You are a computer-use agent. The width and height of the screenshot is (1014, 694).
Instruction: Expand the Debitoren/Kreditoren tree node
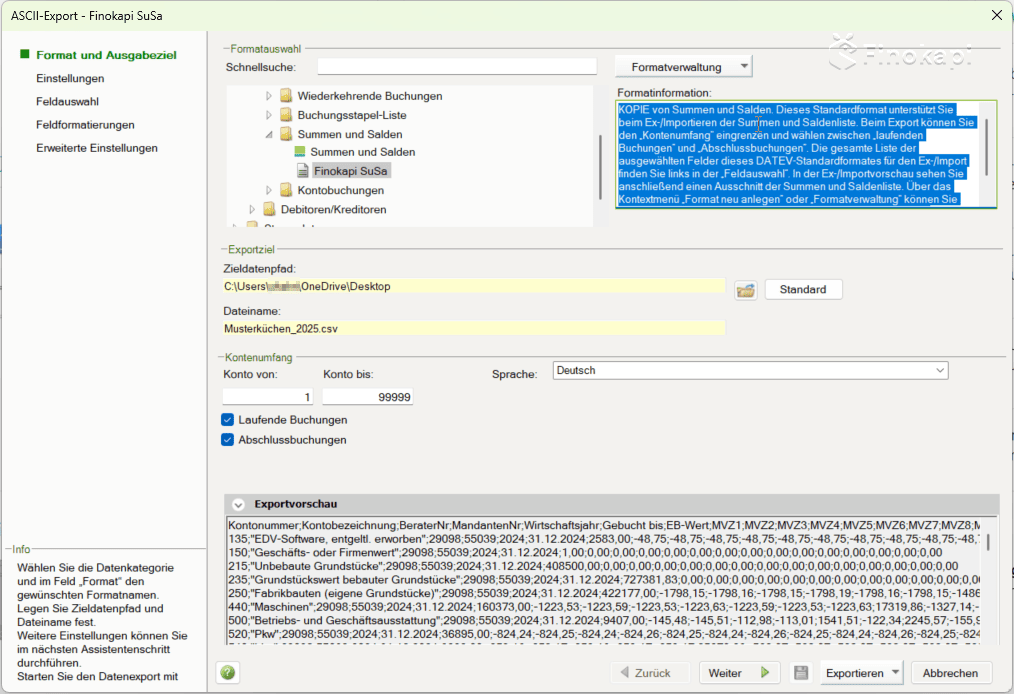[x=252, y=209]
